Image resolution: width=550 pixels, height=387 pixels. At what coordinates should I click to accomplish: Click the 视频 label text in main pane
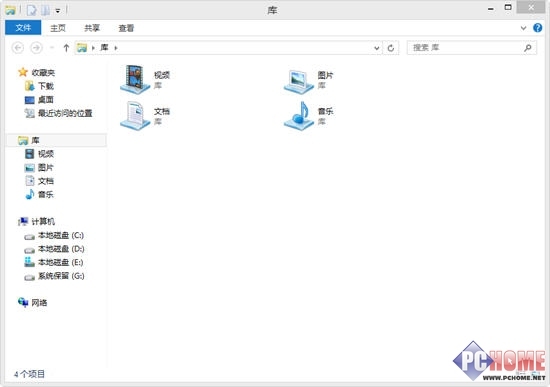pyautogui.click(x=162, y=75)
